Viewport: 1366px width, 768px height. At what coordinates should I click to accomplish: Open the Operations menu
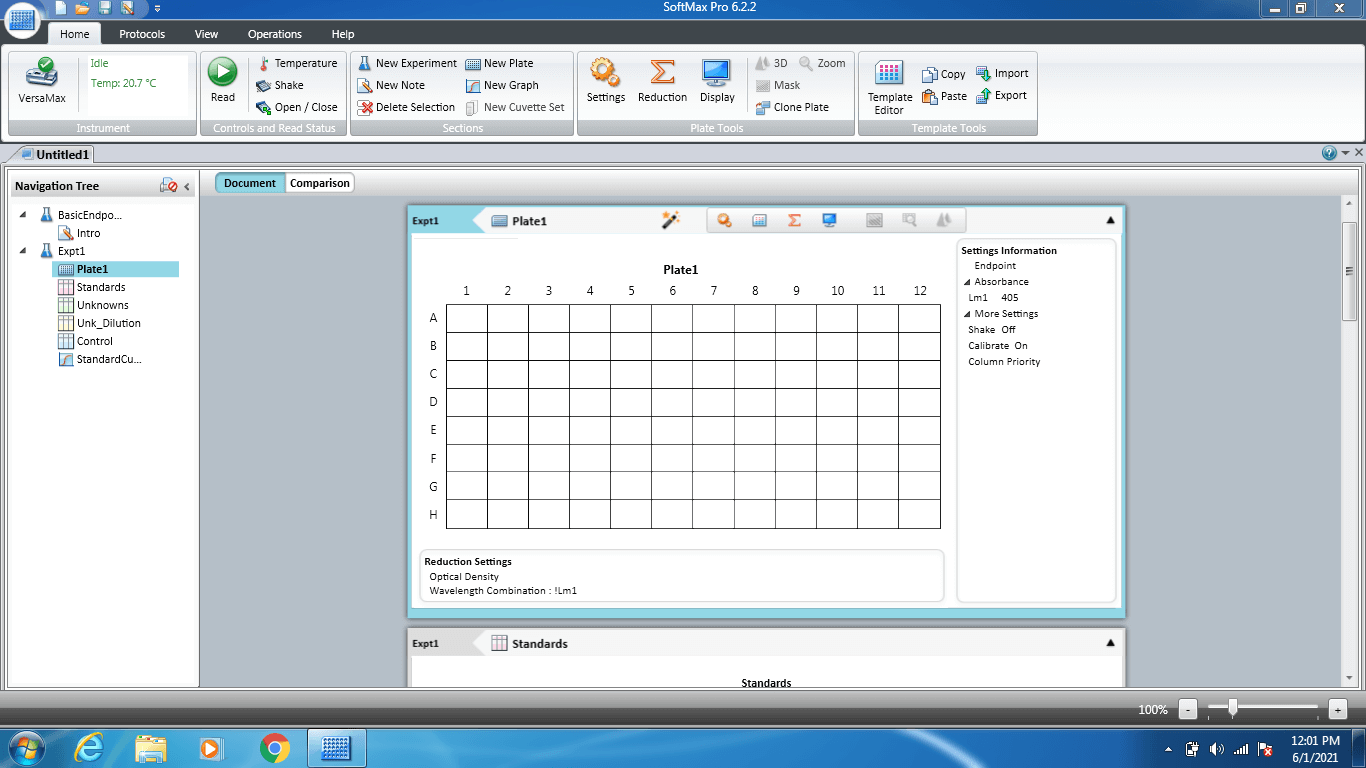tap(274, 33)
